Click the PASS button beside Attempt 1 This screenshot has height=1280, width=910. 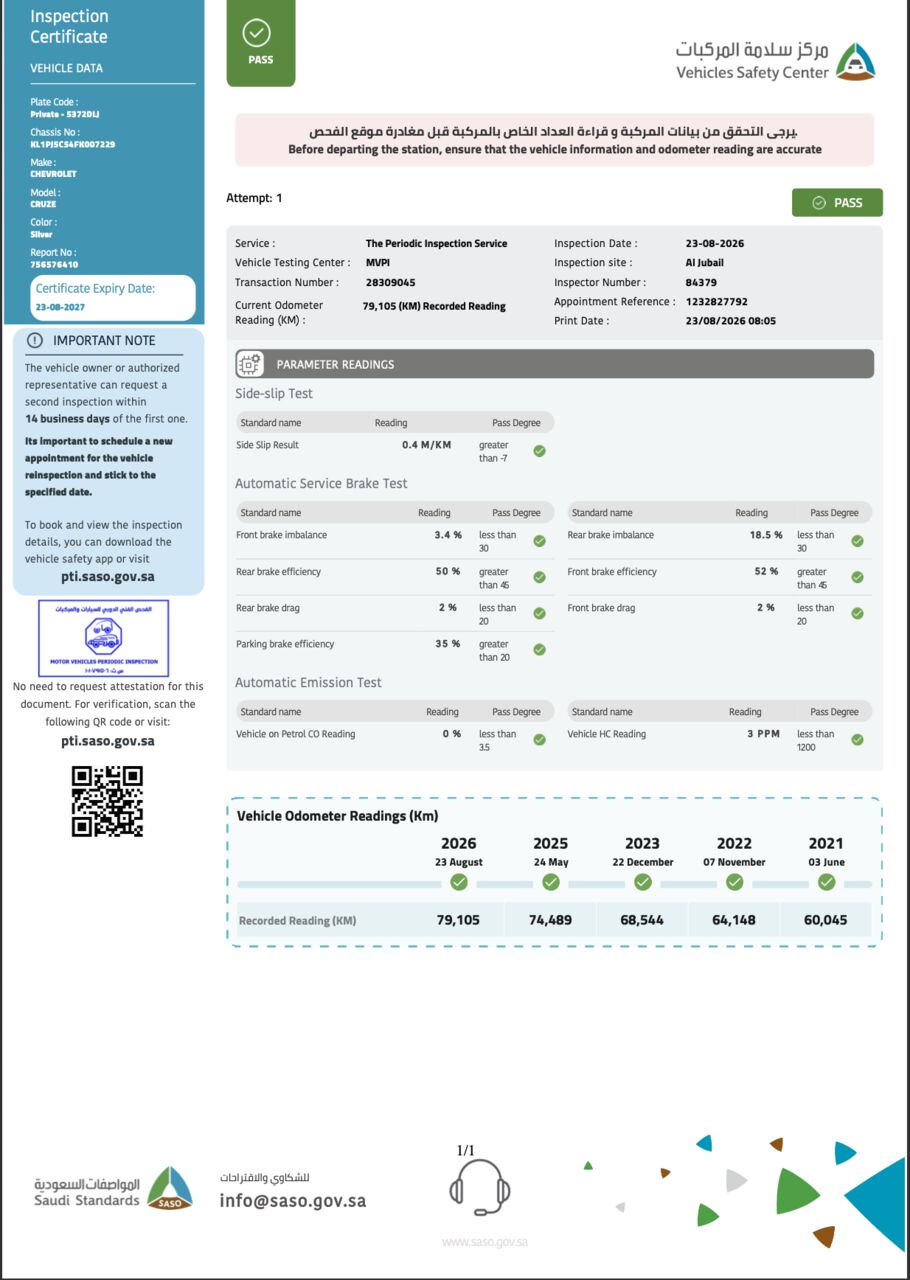coord(837,203)
